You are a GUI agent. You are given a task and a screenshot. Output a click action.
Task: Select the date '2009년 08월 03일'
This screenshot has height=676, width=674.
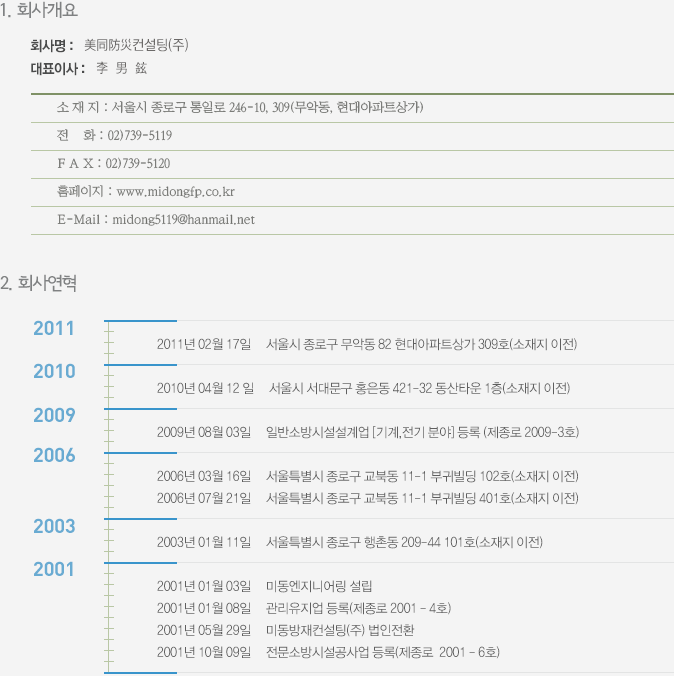204,432
